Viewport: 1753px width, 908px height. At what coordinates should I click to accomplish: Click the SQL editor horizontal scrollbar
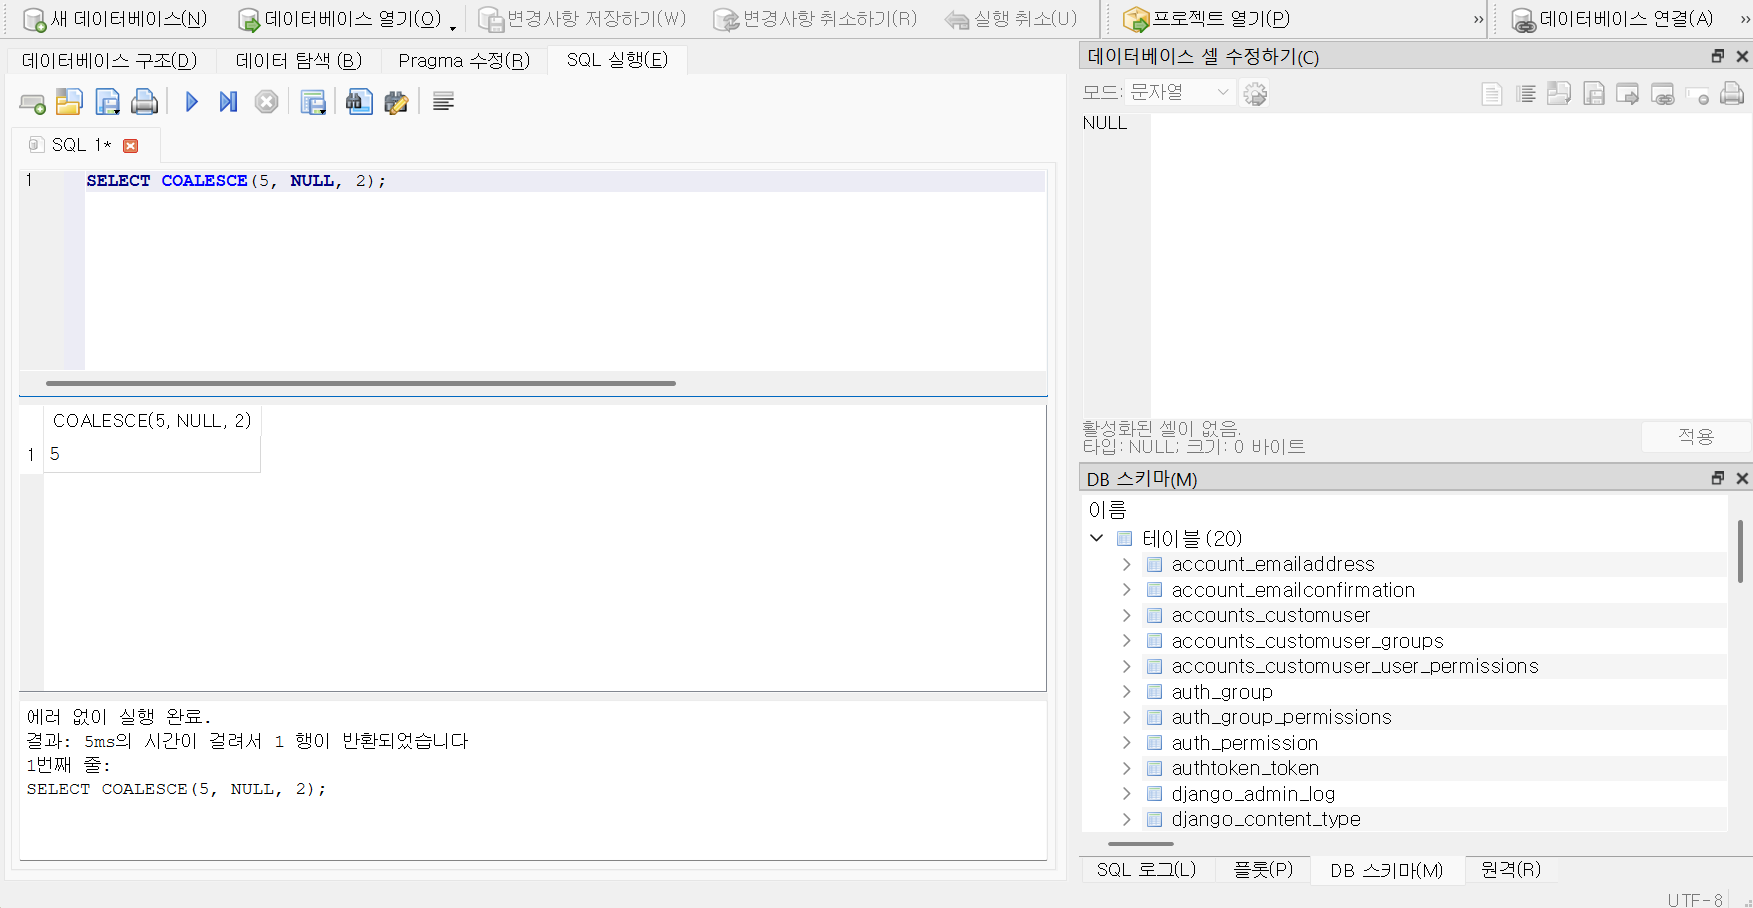pos(361,383)
